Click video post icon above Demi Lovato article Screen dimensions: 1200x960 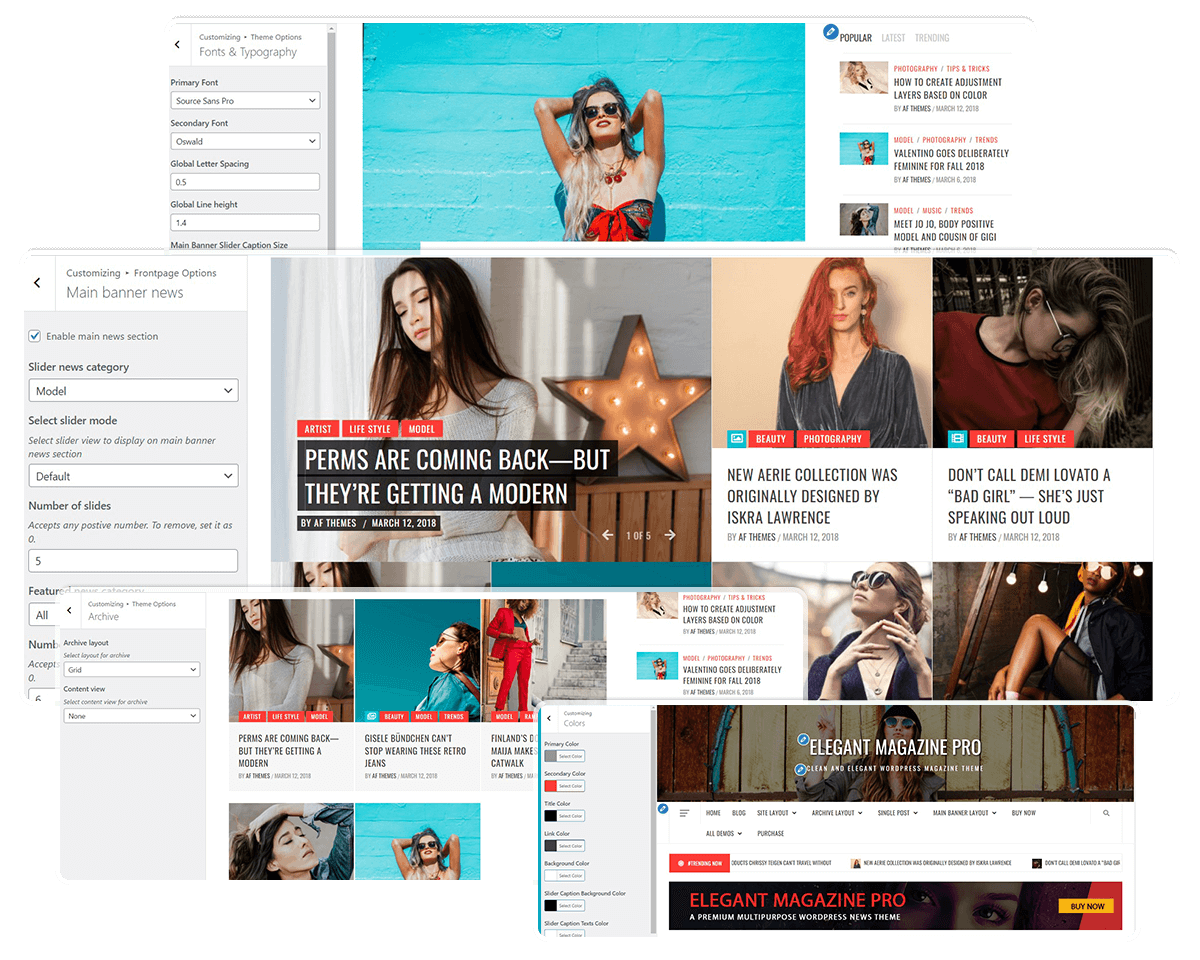coord(957,438)
